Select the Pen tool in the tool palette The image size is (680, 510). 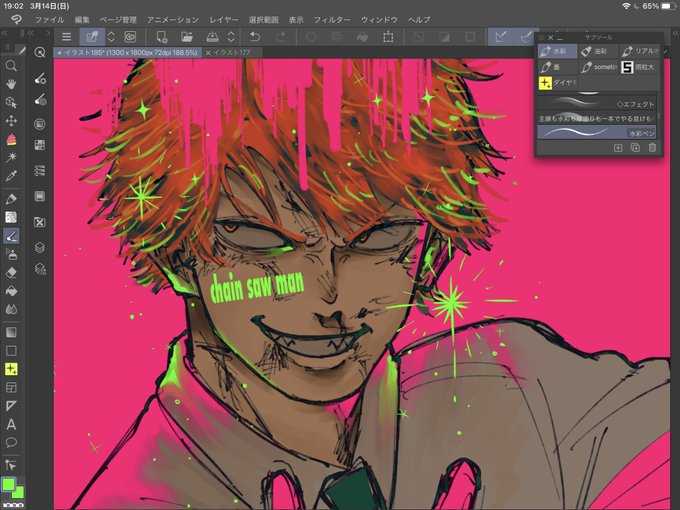tap(11, 199)
